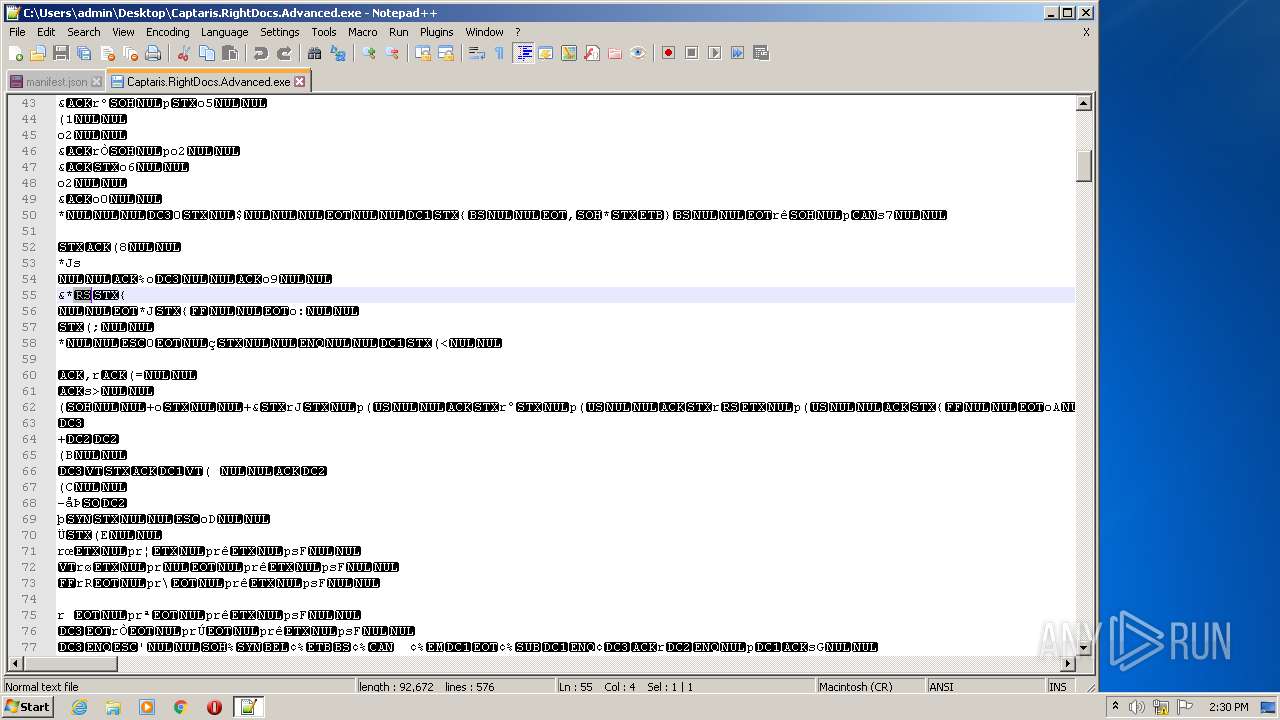The height and width of the screenshot is (720, 1280).
Task: Toggle file monitoring eye icon
Action: 638,53
